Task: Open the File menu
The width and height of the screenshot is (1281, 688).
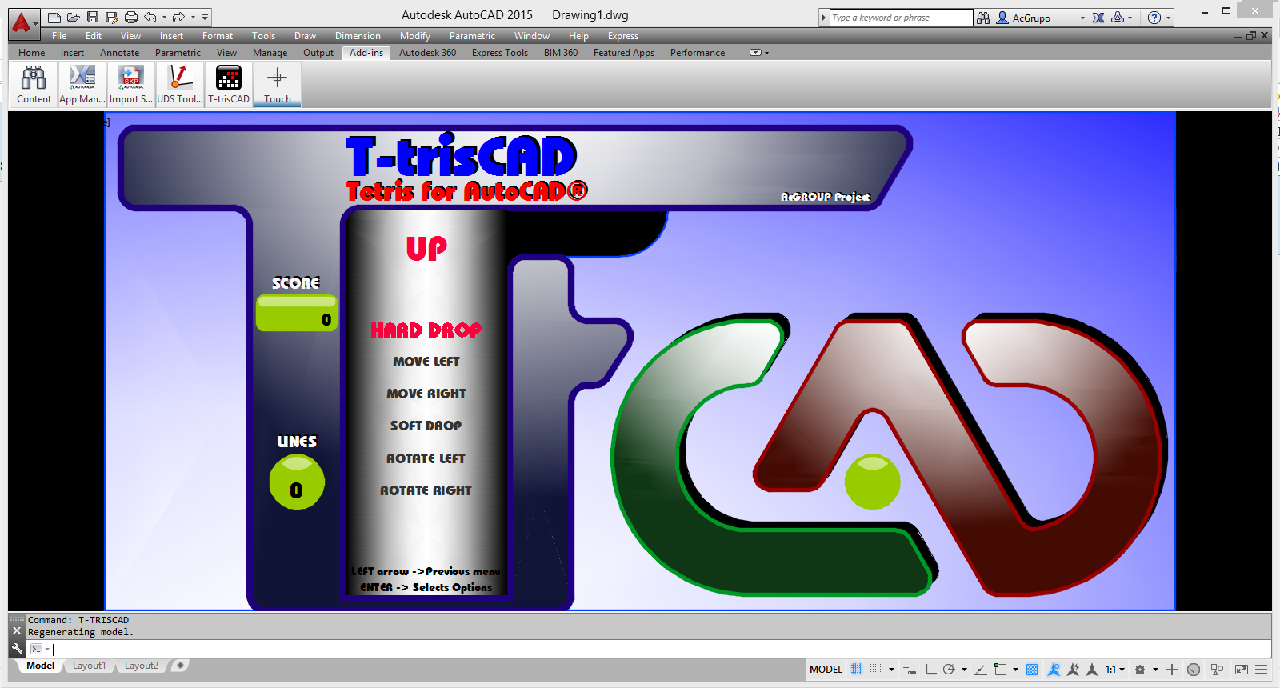Action: click(x=60, y=36)
